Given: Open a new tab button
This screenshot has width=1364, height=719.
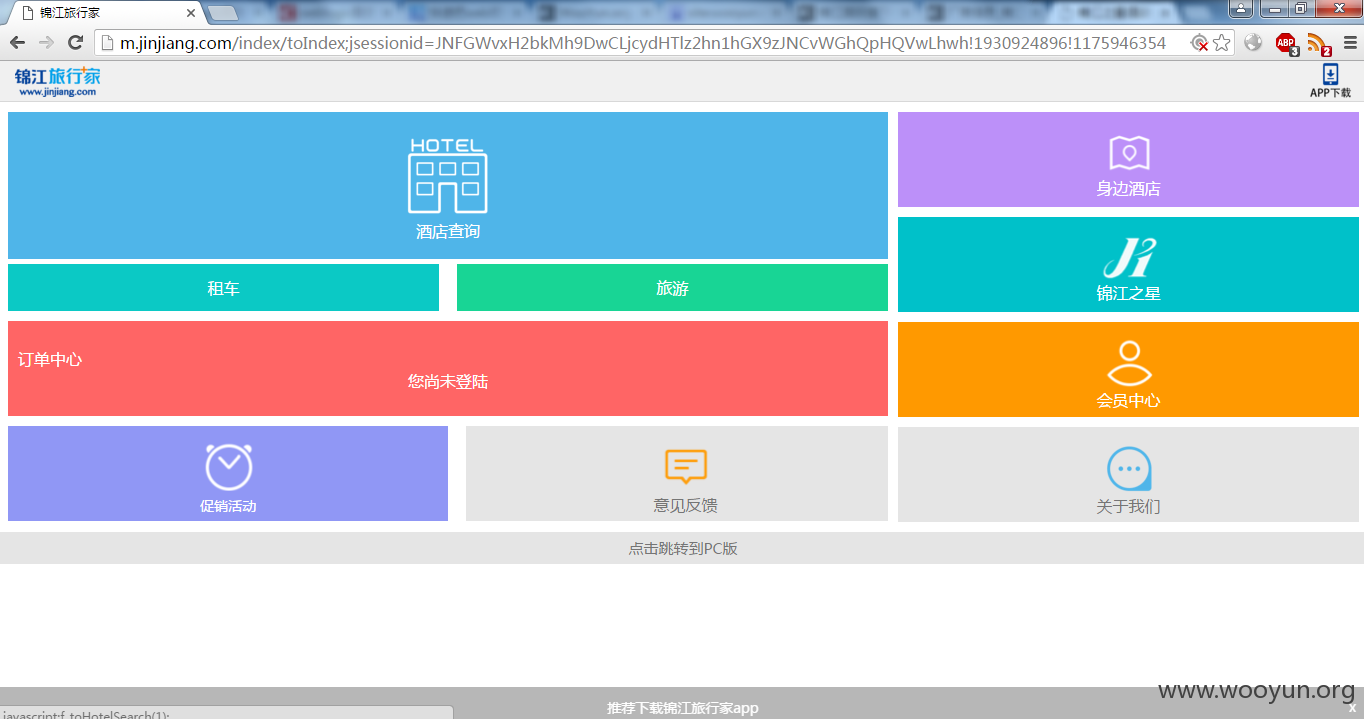Looking at the screenshot, I should 223,13.
